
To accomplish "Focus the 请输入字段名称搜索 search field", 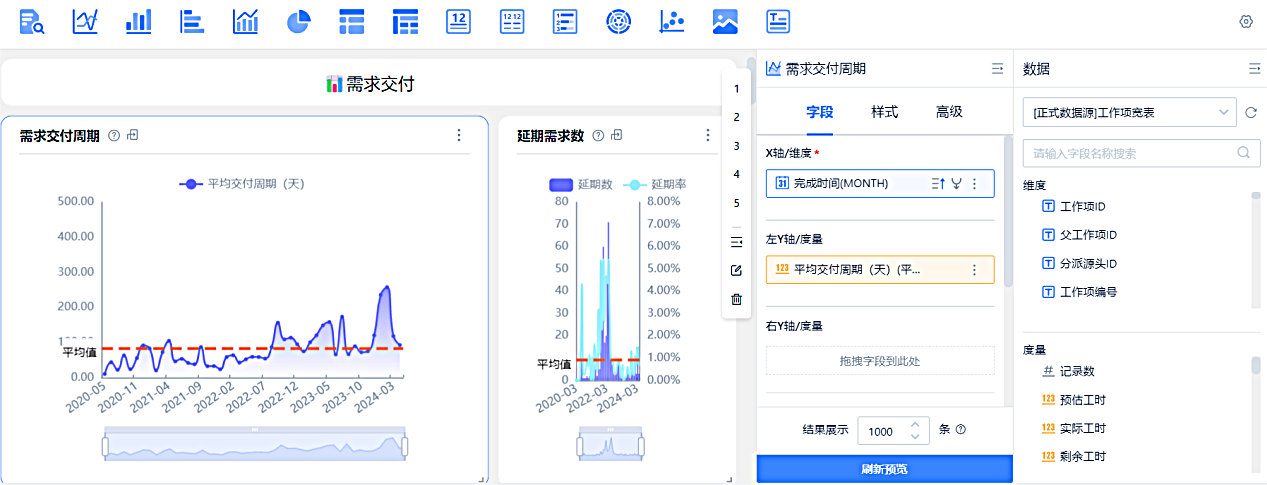I will tap(1142, 153).
